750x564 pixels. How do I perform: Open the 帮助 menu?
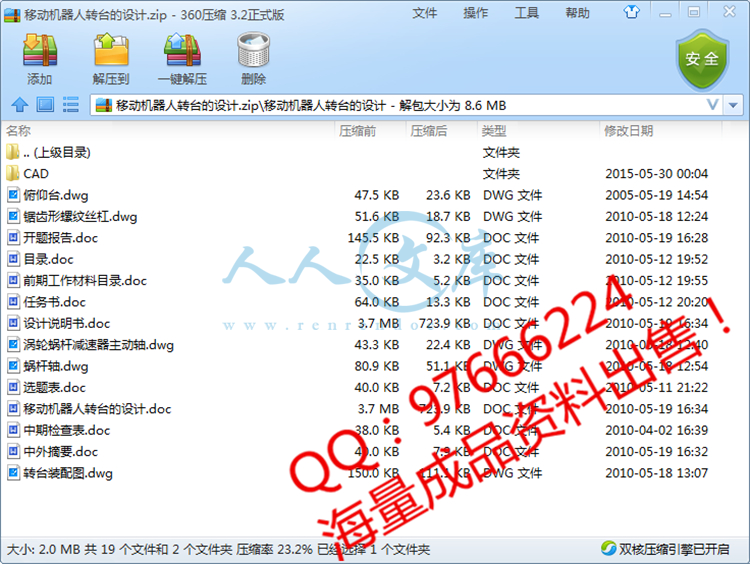coord(577,13)
